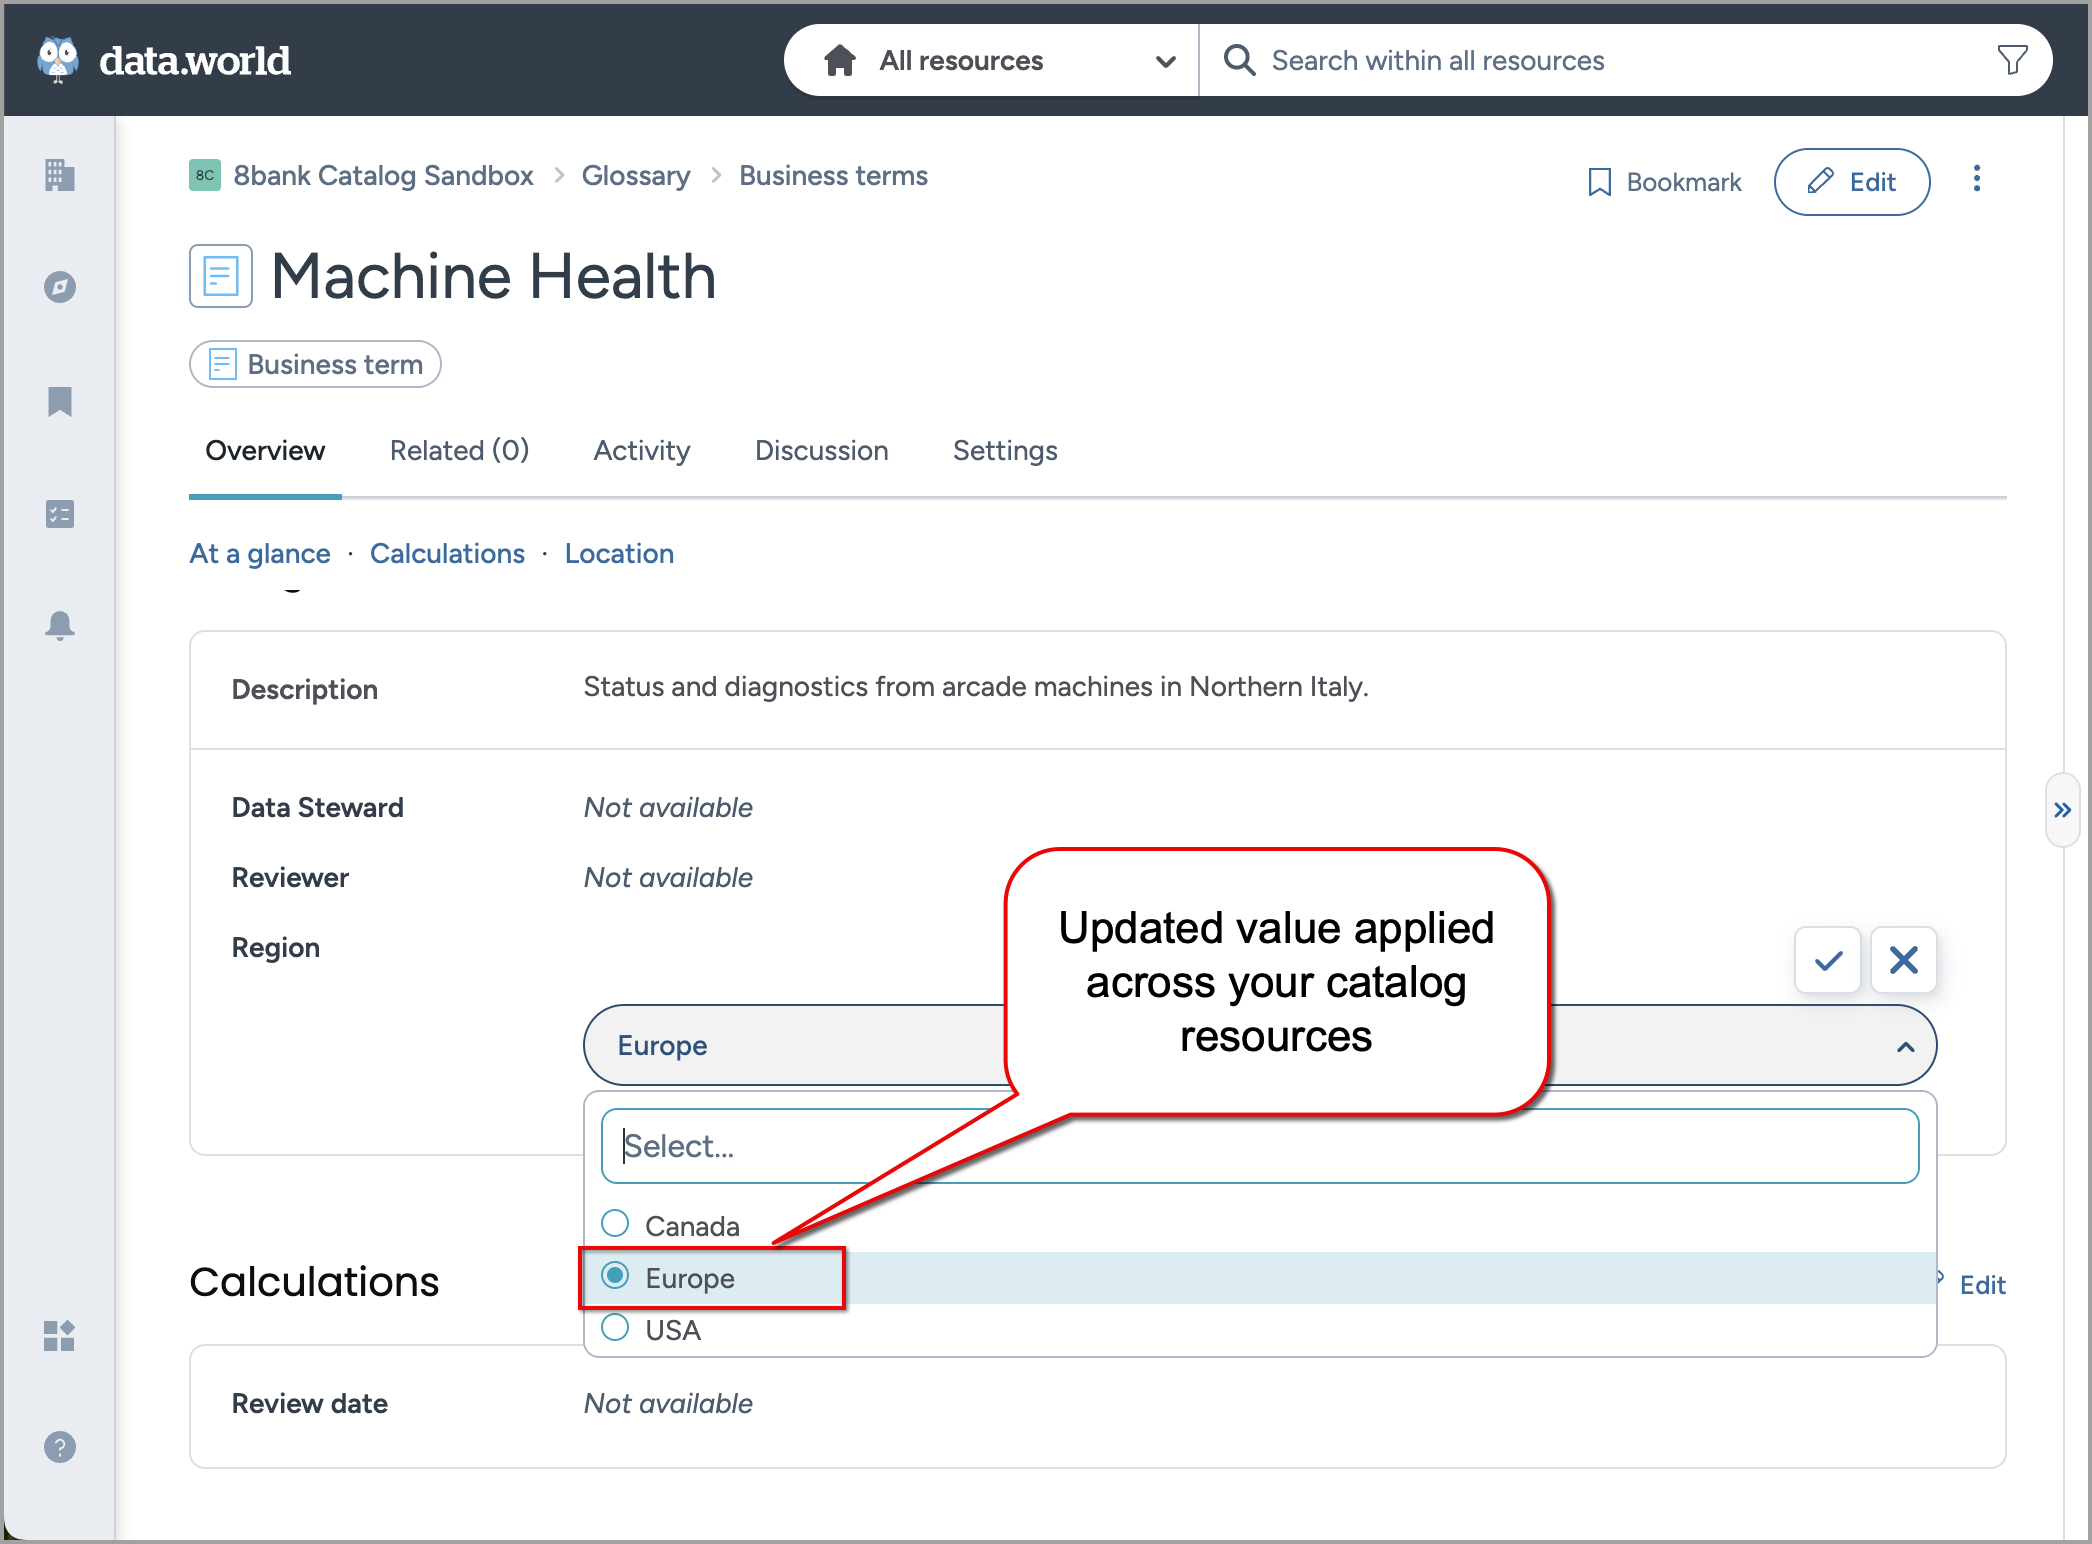Image resolution: width=2092 pixels, height=1544 pixels.
Task: Open the organizations building icon in sidebar
Action: tap(60, 175)
